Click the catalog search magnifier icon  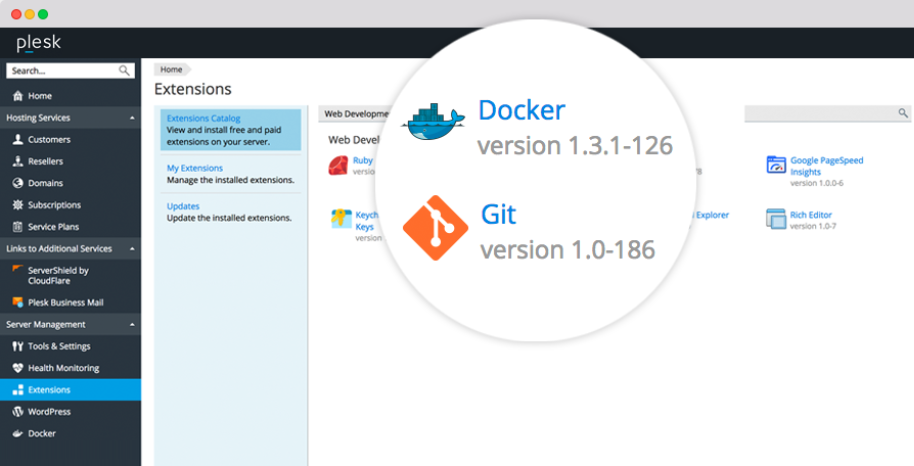click(903, 113)
